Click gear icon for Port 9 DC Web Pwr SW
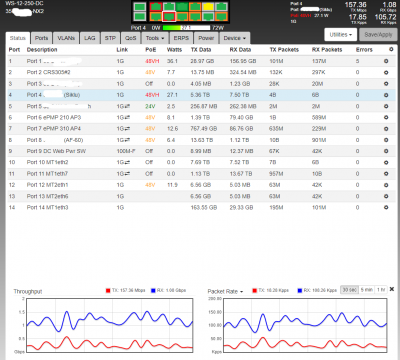 (x=386, y=151)
